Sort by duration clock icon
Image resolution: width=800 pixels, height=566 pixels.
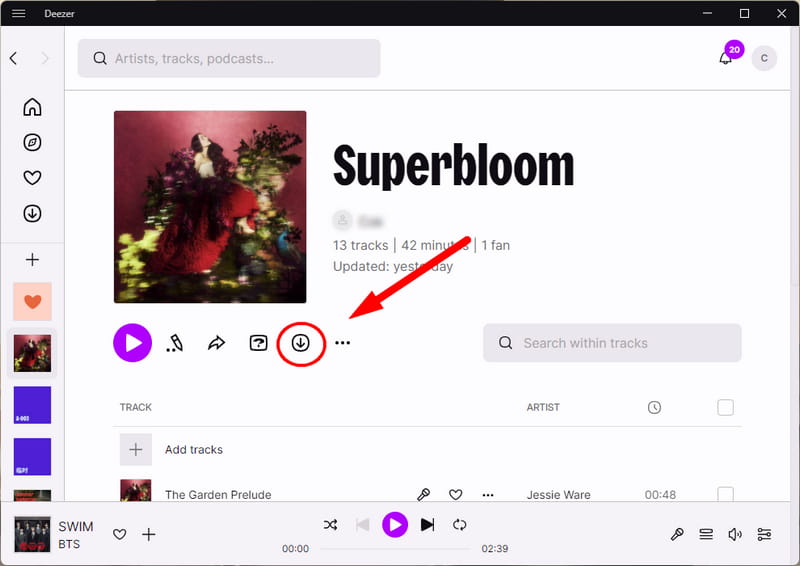tap(654, 407)
